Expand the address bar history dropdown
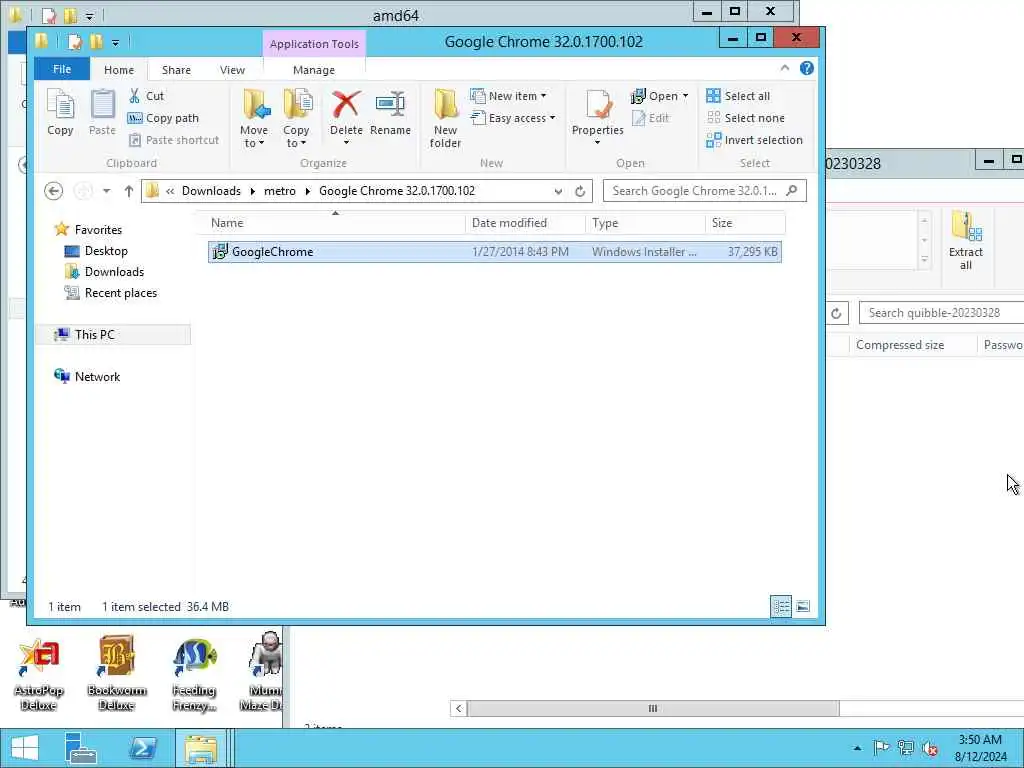Viewport: 1024px width, 768px height. coord(558,191)
